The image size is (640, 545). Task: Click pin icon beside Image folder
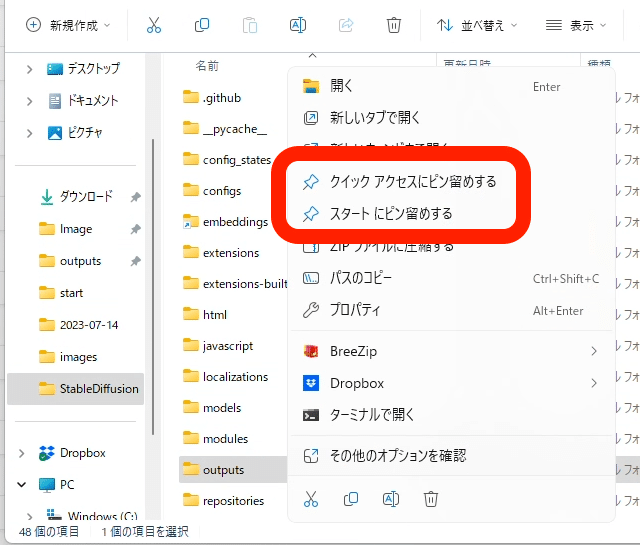coord(136,229)
